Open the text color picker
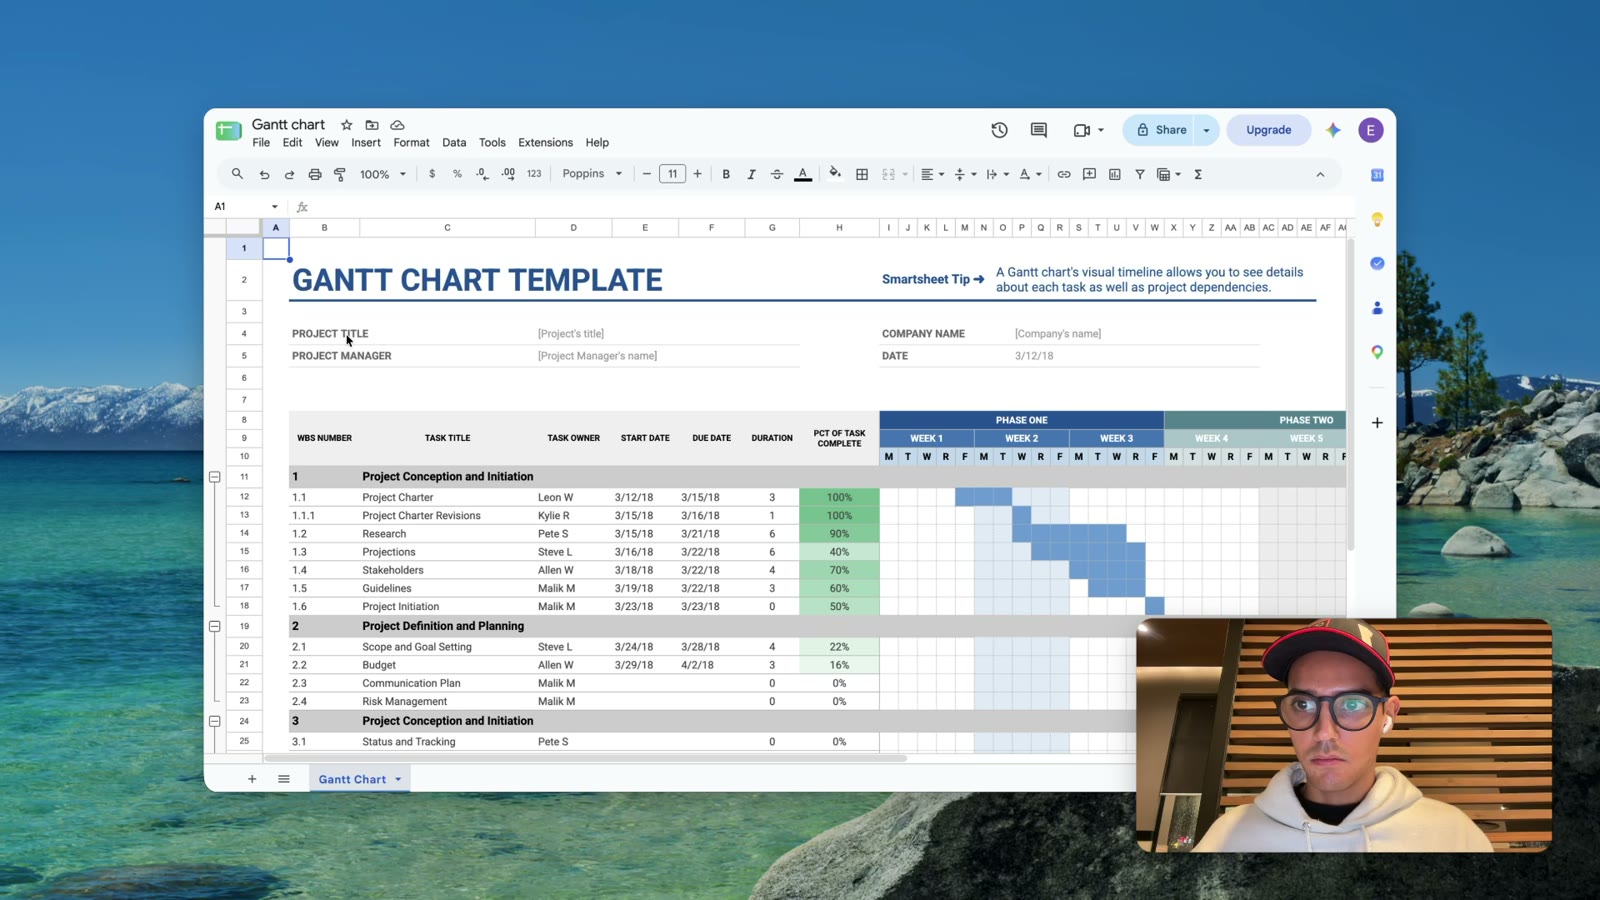 point(803,174)
